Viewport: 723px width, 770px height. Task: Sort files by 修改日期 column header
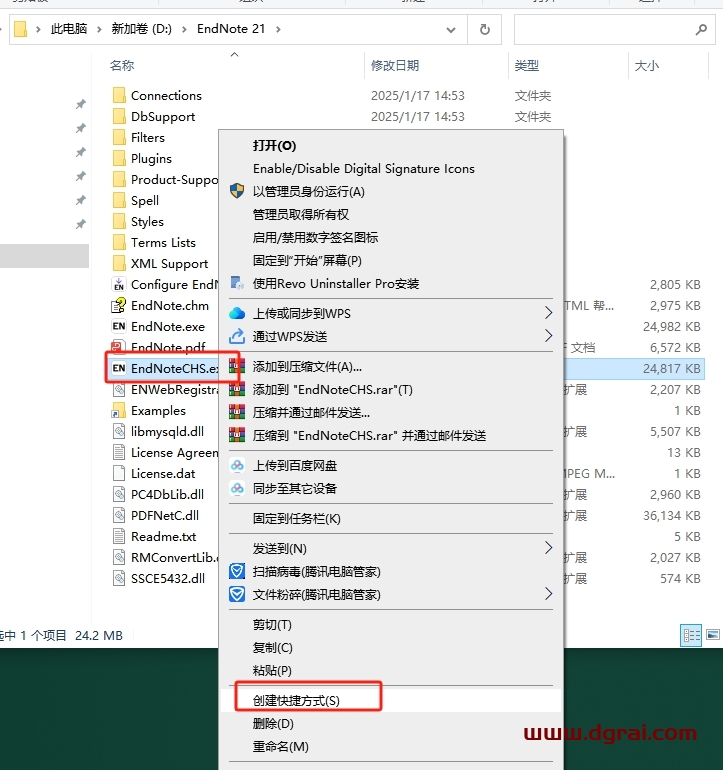[x=395, y=65]
